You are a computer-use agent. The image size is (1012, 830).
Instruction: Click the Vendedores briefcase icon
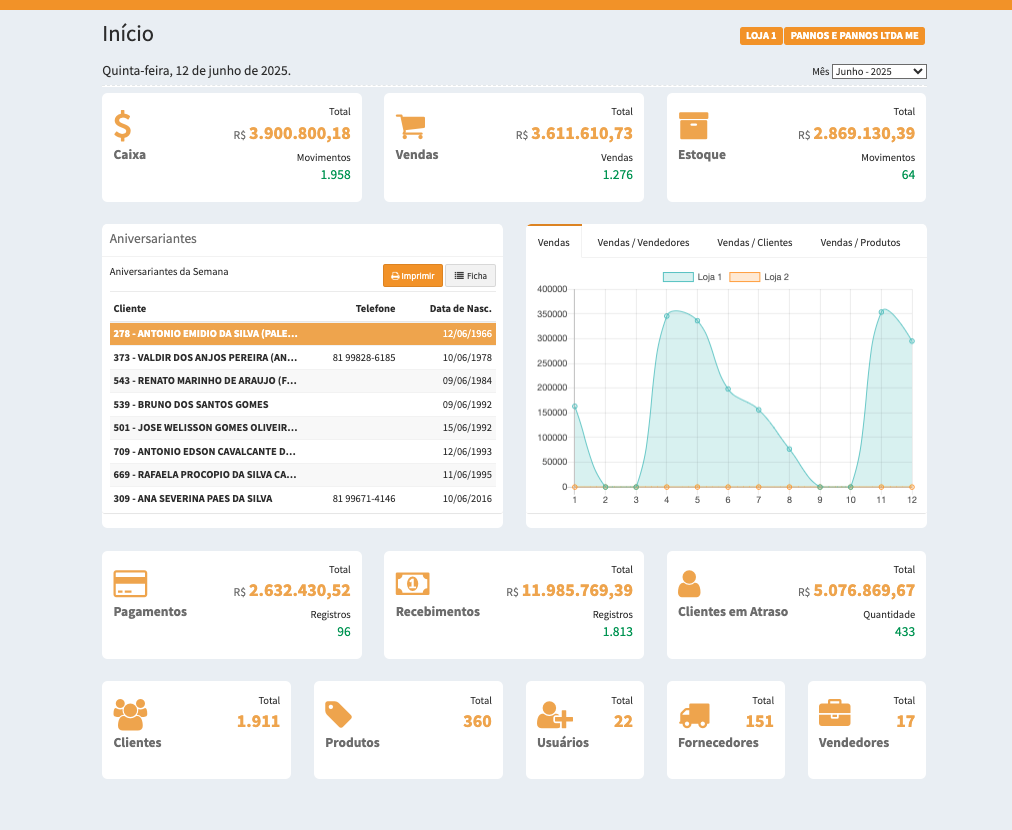[x=834, y=714]
